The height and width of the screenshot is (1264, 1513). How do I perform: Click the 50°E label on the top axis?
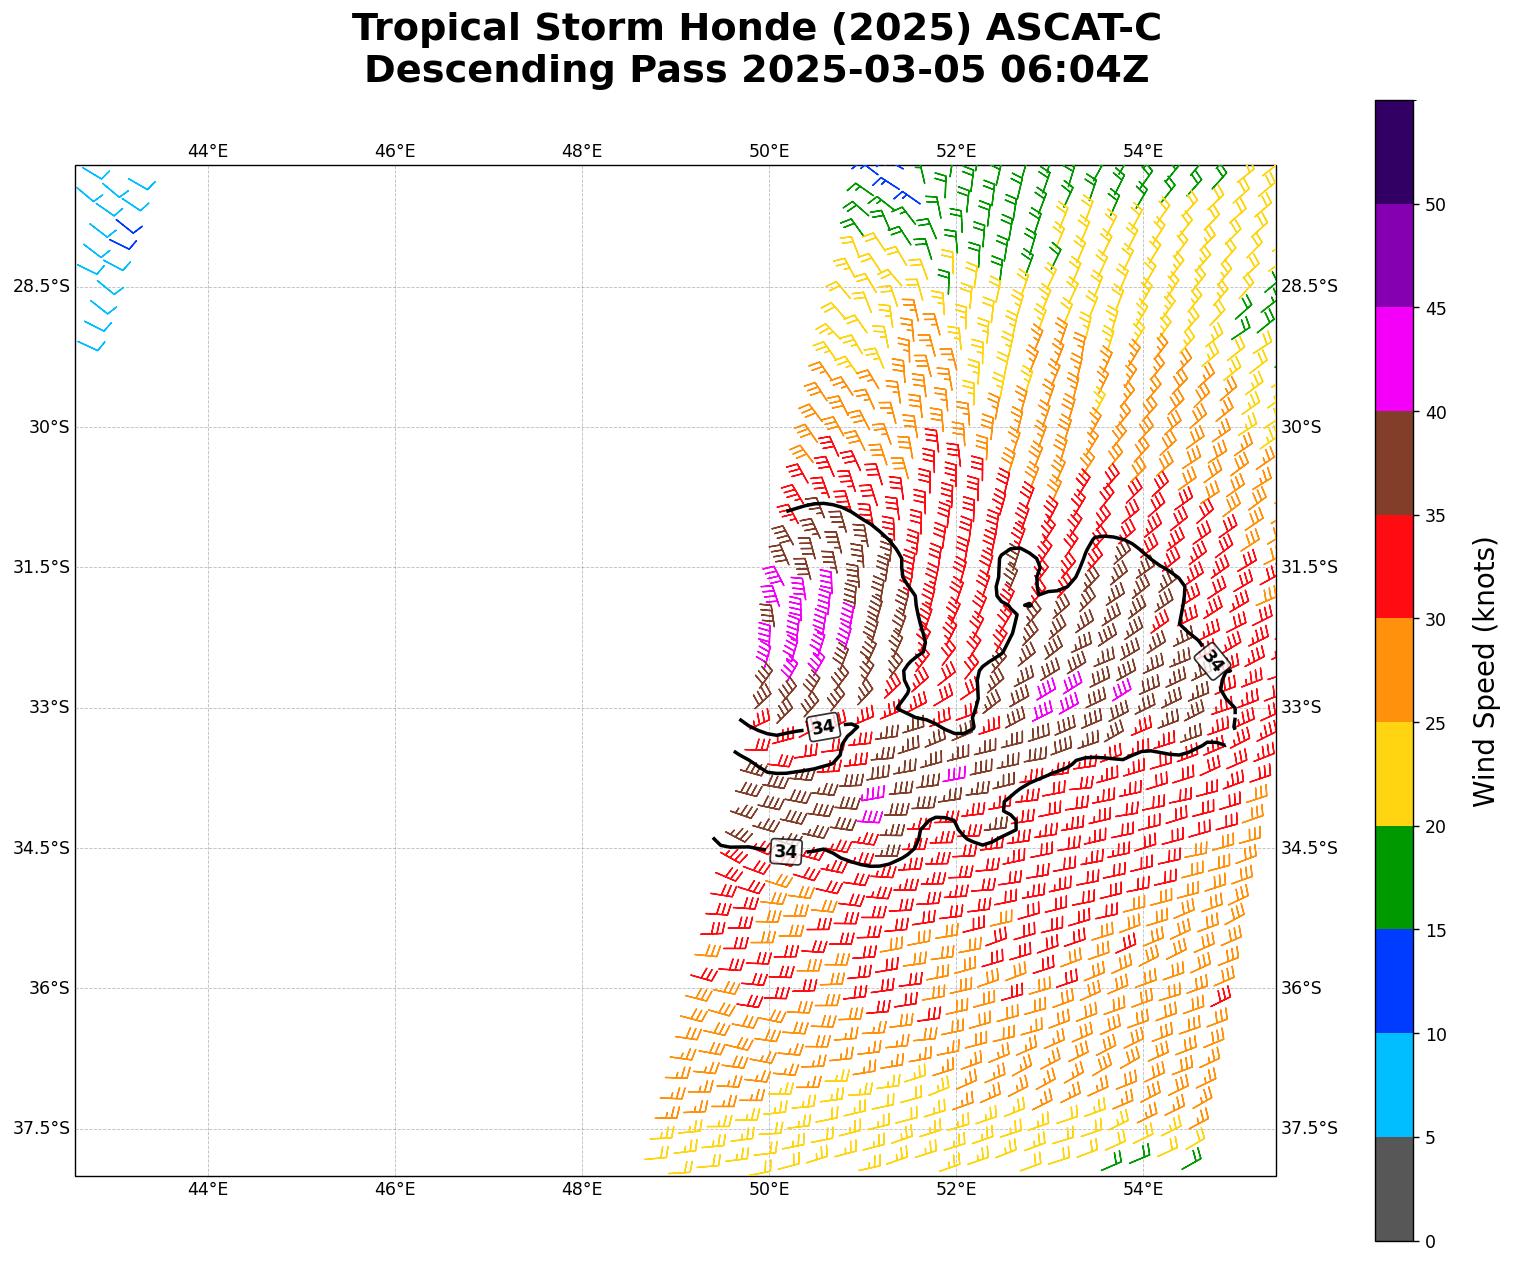pos(769,151)
